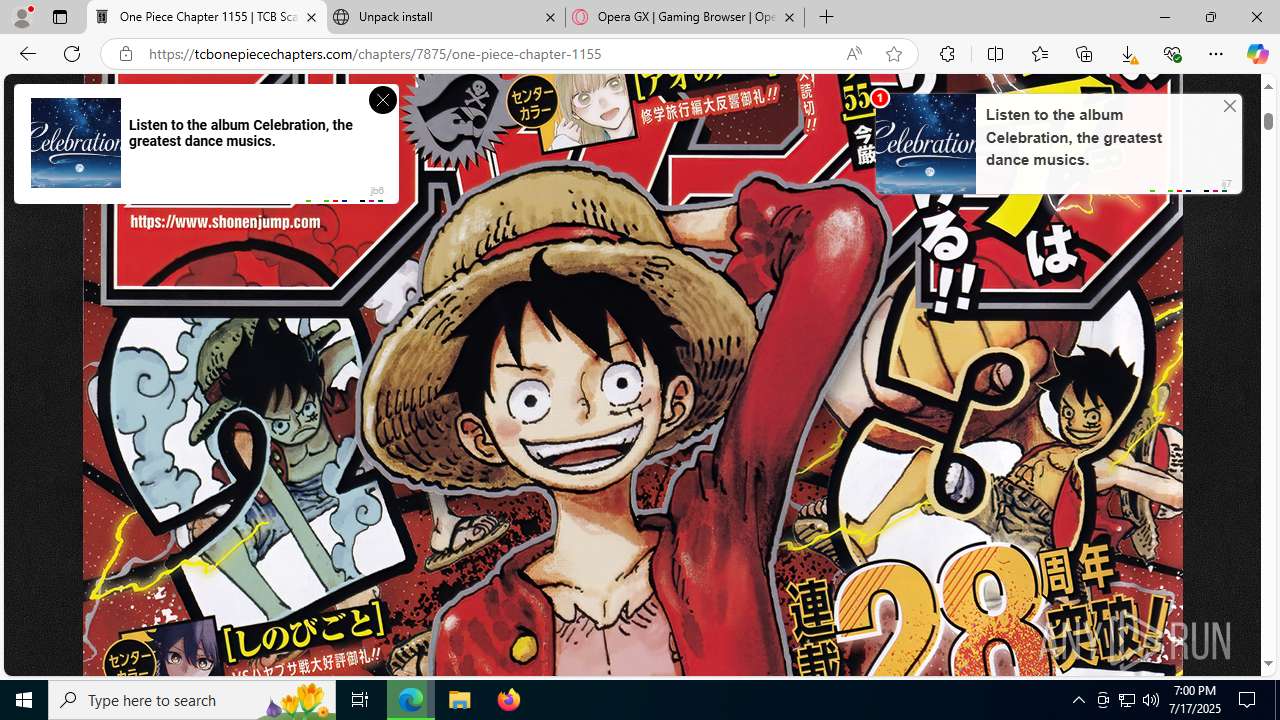Open the profile avatar menu
The height and width of the screenshot is (720, 1280).
pyautogui.click(x=22, y=17)
